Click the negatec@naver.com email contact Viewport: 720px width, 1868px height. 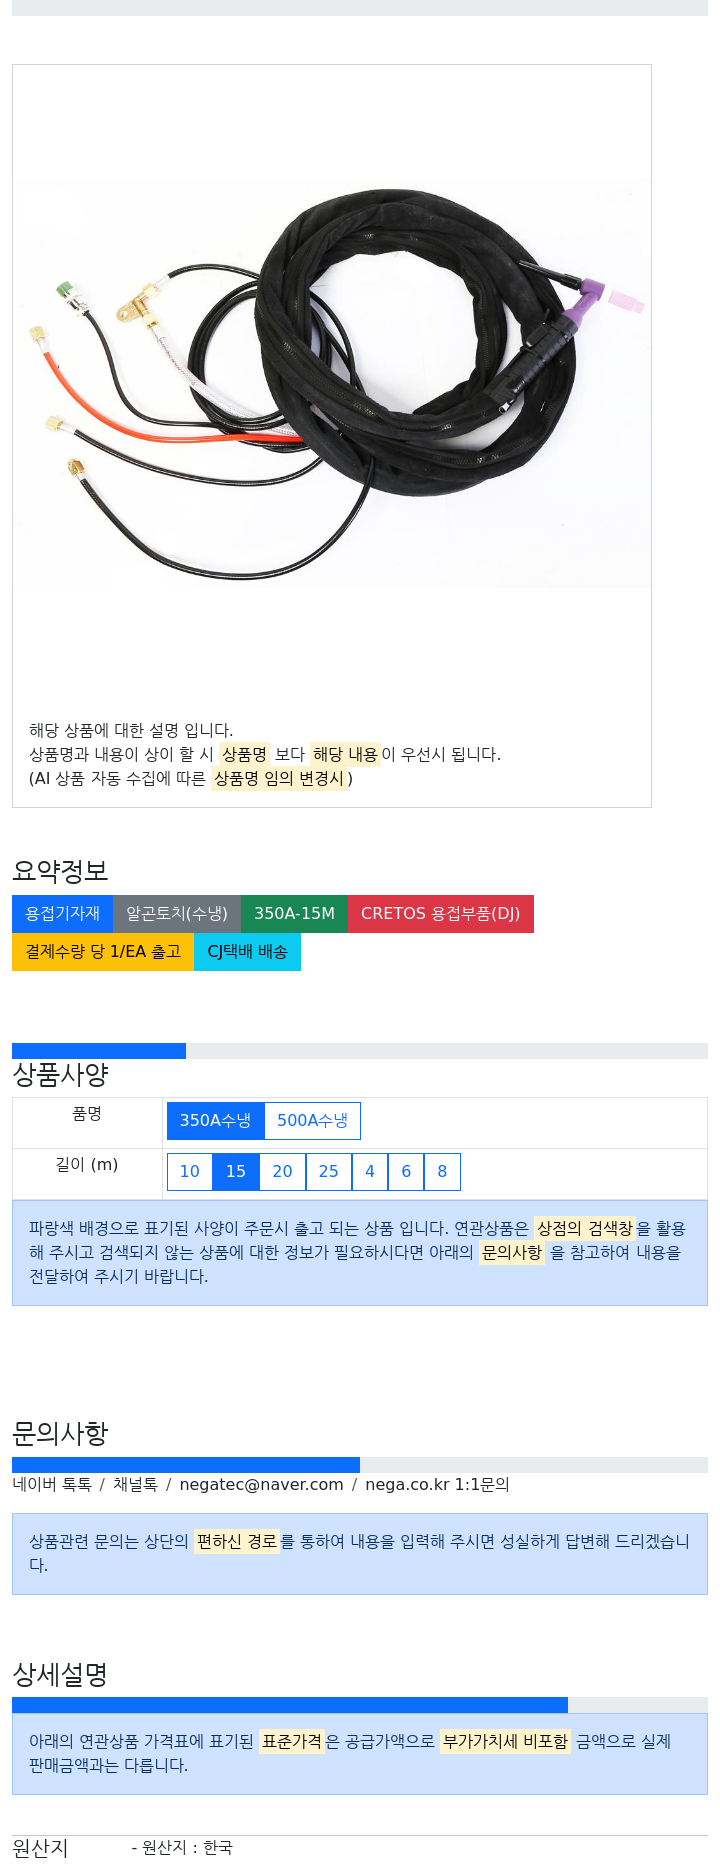261,1485
